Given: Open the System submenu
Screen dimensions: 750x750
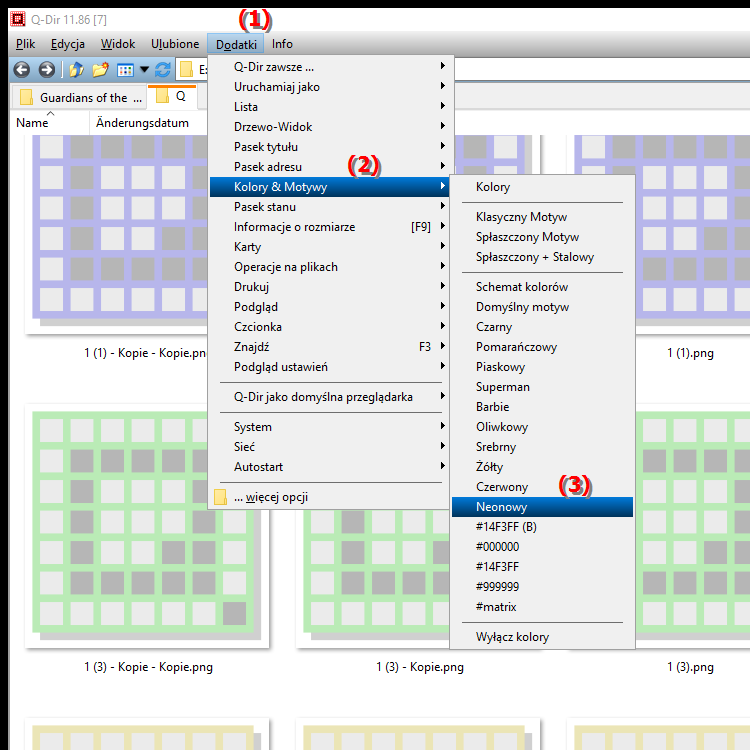Looking at the screenshot, I should (329, 427).
